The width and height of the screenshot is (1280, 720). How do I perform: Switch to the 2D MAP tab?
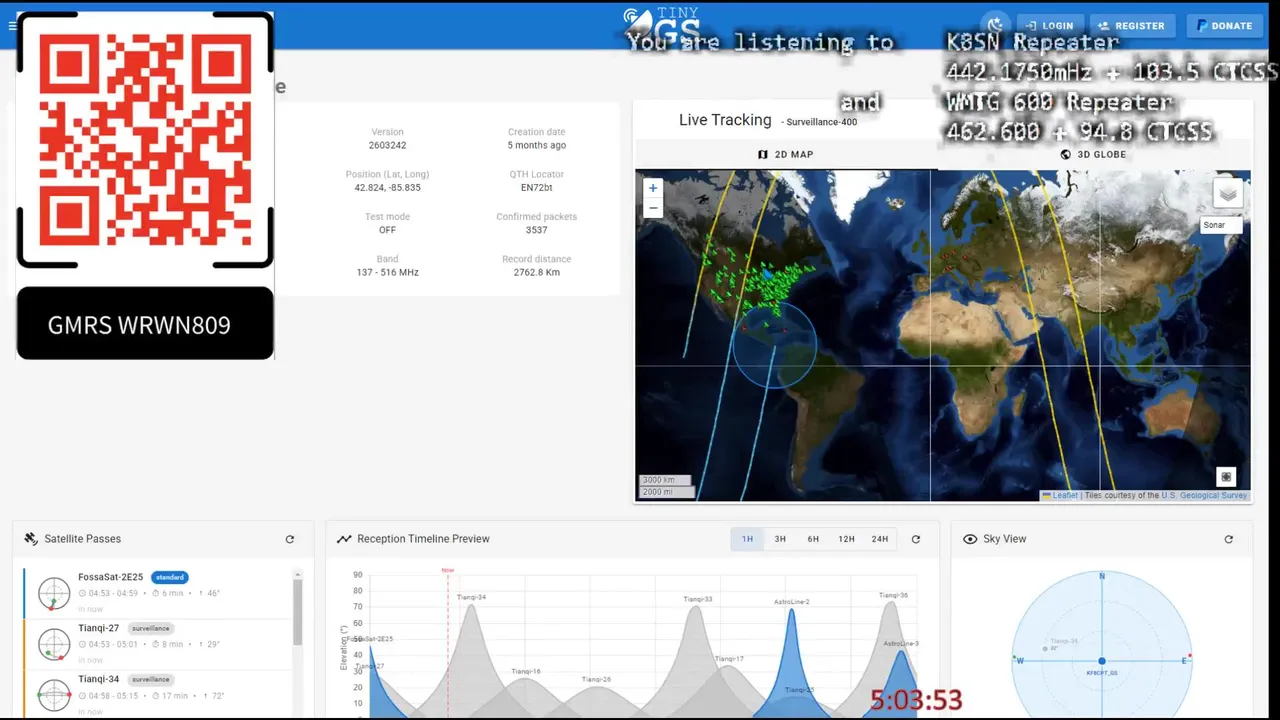(x=786, y=155)
